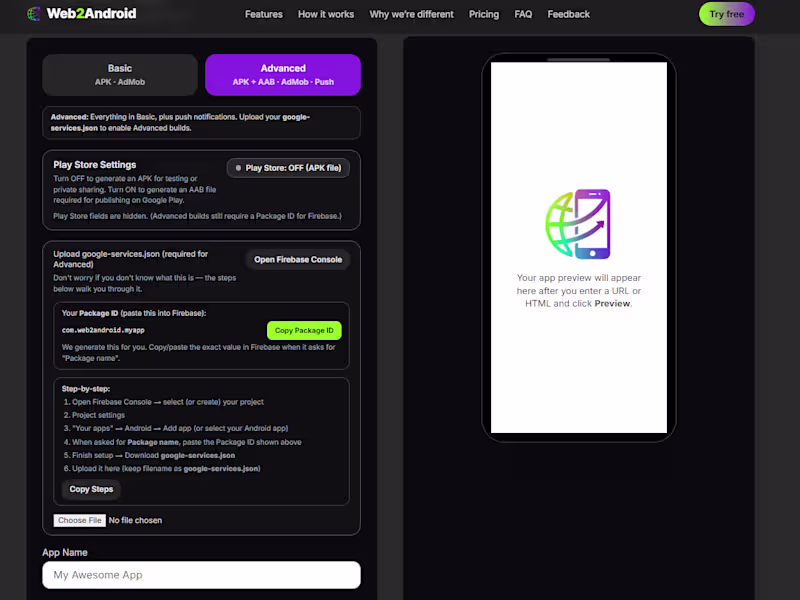The height and width of the screenshot is (600, 800).
Task: Click the Try free button
Action: click(x=726, y=14)
